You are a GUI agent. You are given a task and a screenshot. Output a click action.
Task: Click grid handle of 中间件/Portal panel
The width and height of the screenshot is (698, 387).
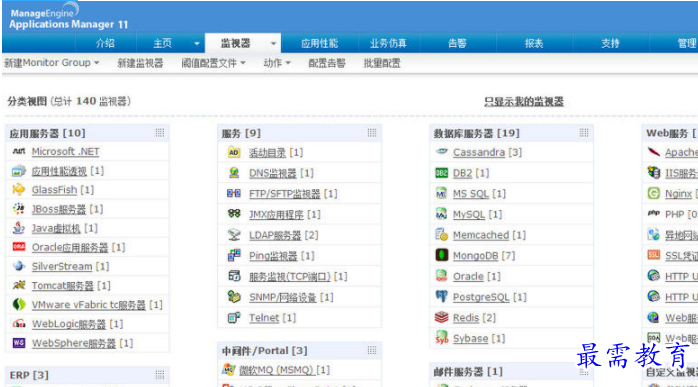click(x=372, y=350)
